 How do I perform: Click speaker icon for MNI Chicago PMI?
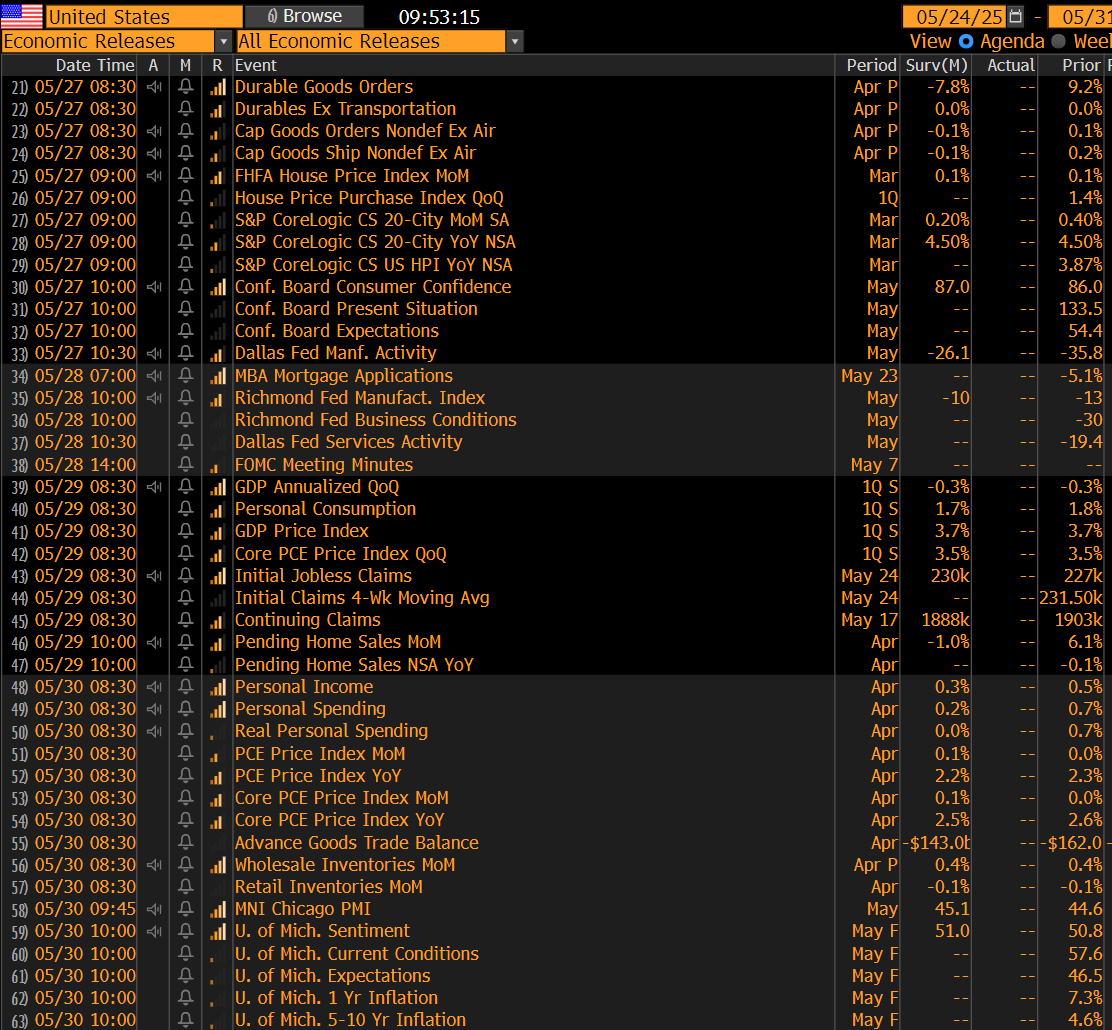coord(154,909)
